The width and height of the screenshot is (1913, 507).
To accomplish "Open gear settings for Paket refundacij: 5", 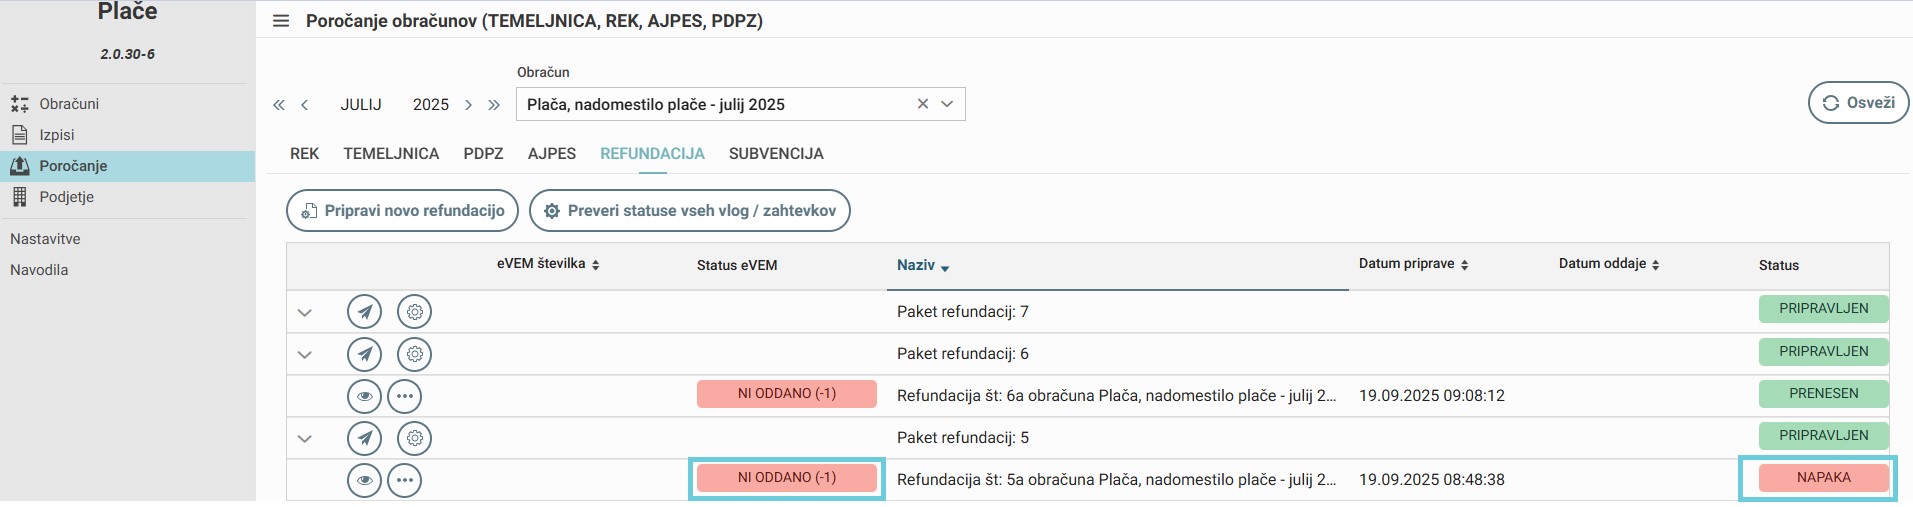I will coord(414,438).
